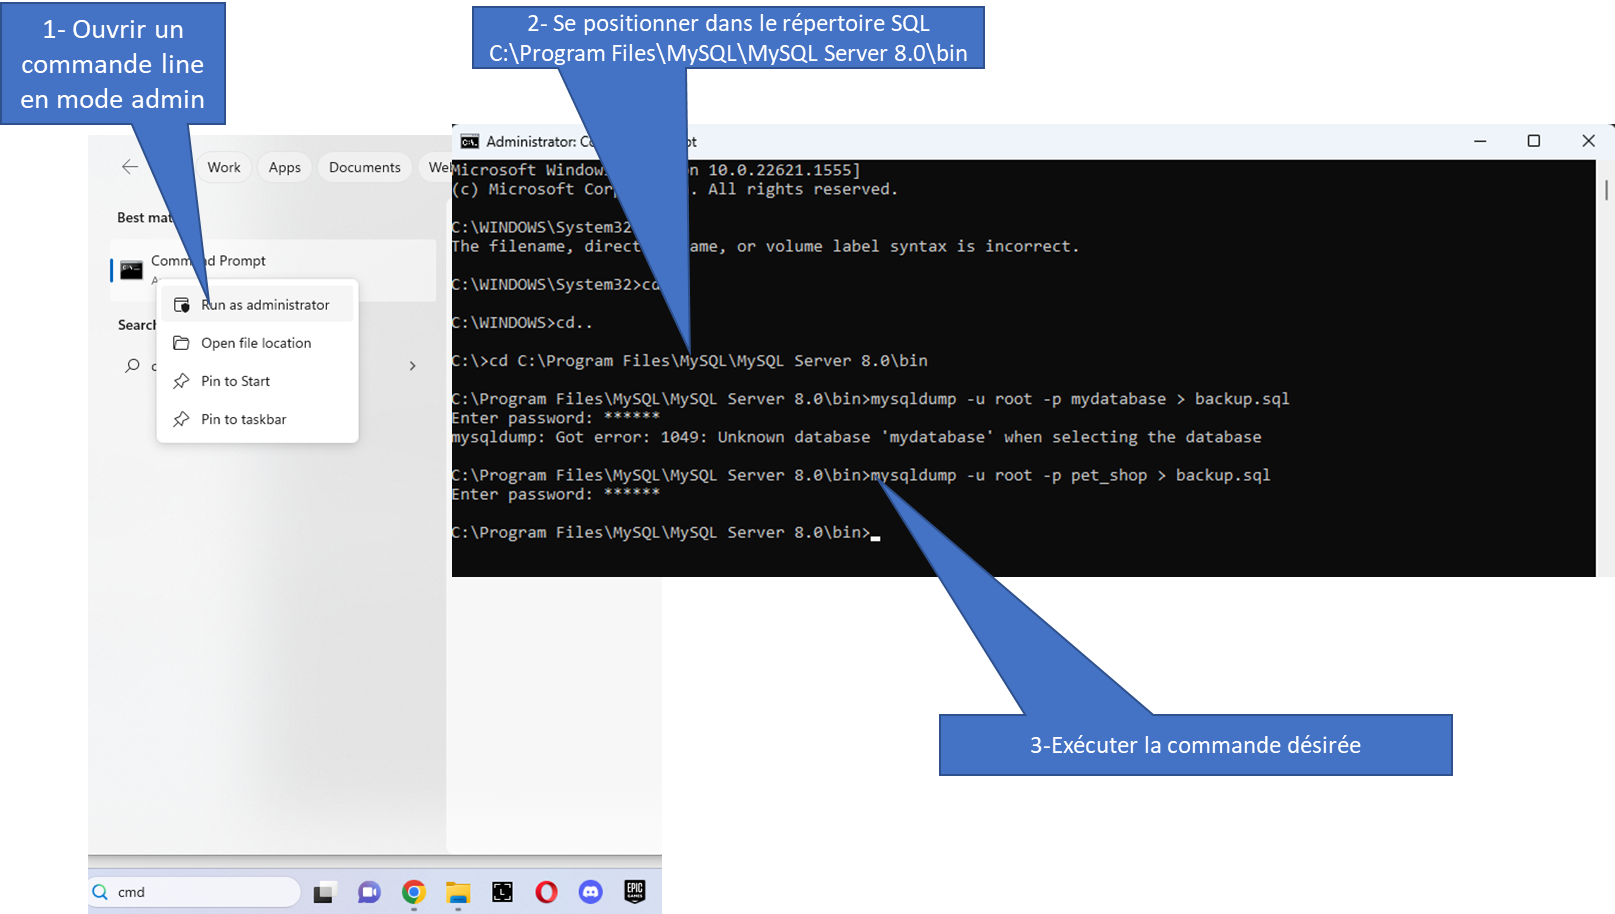Expand the web search suggestion chevron
Image resolution: width=1615 pixels, height=914 pixels.
[412, 366]
